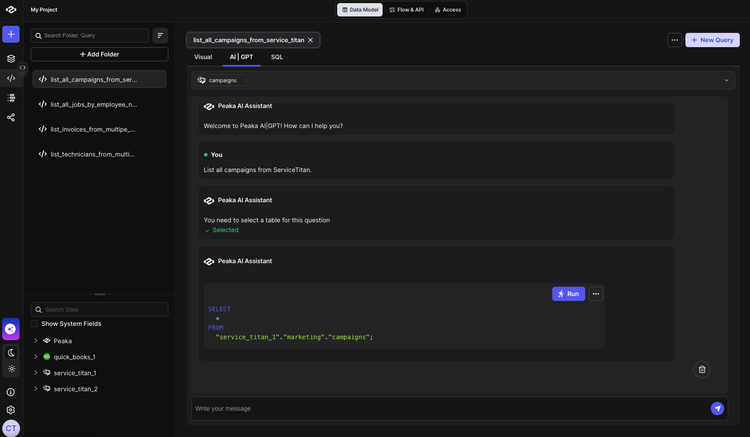Click the send message arrow button
The height and width of the screenshot is (437, 750).
[717, 408]
